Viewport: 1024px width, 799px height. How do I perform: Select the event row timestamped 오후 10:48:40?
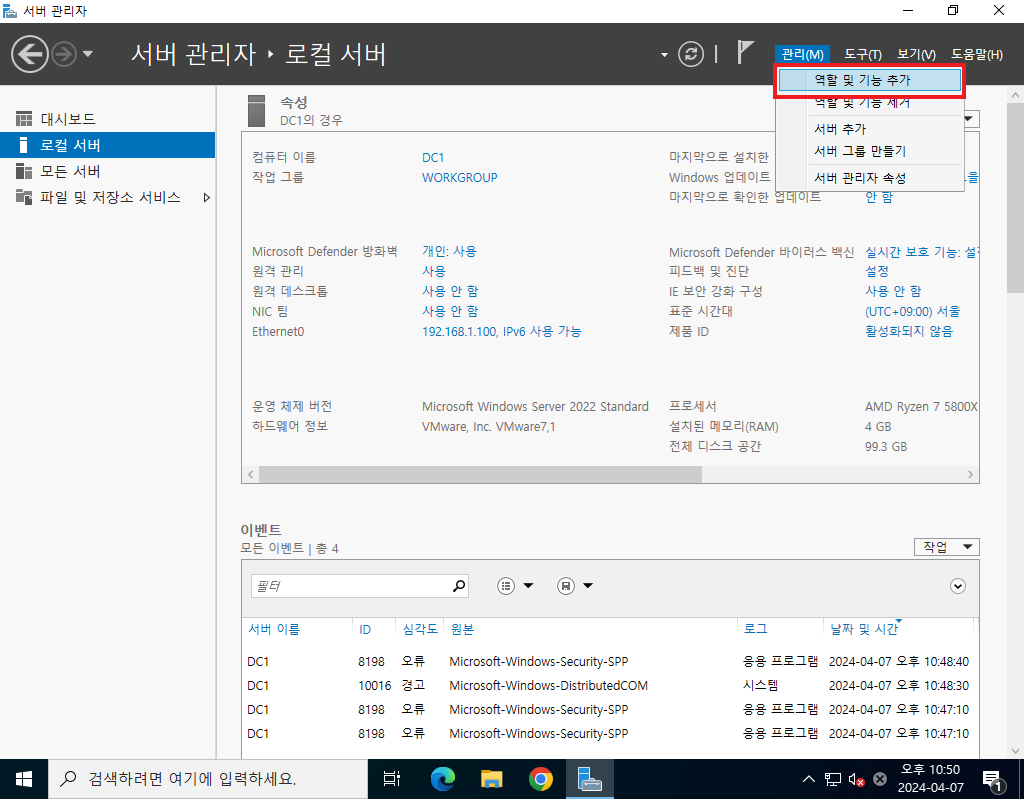coord(608,661)
